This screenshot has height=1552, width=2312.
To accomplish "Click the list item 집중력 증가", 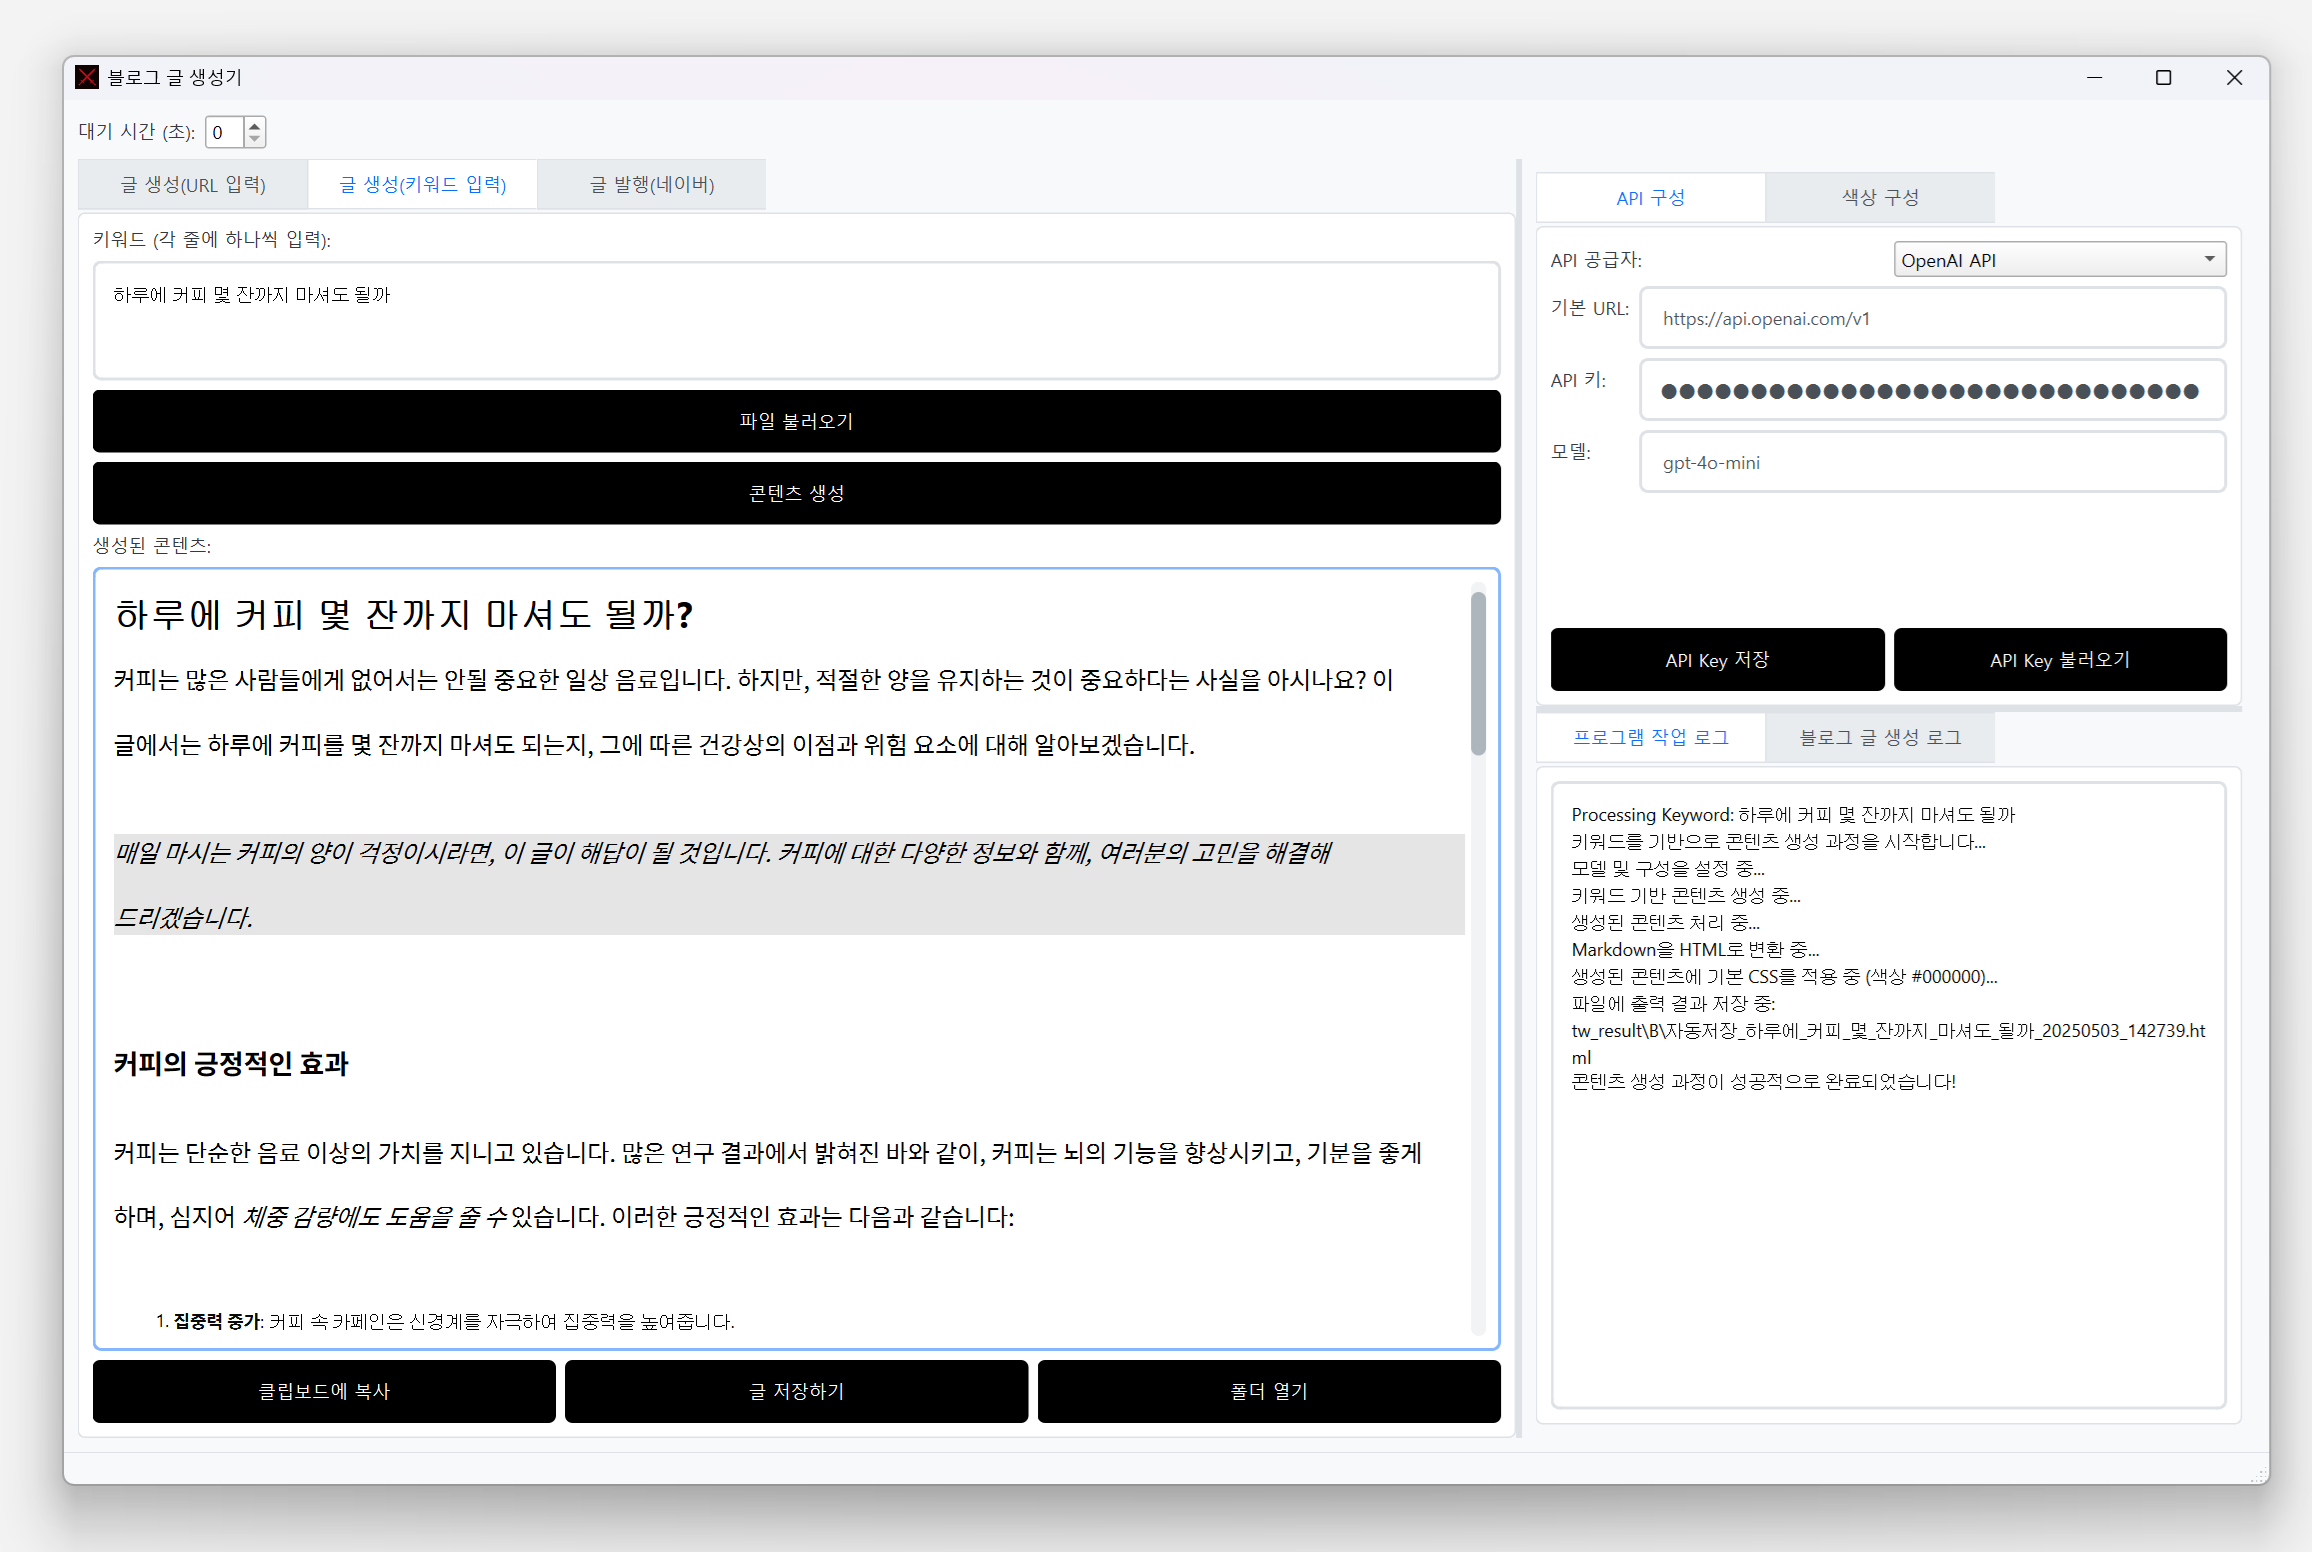I will tap(445, 1321).
